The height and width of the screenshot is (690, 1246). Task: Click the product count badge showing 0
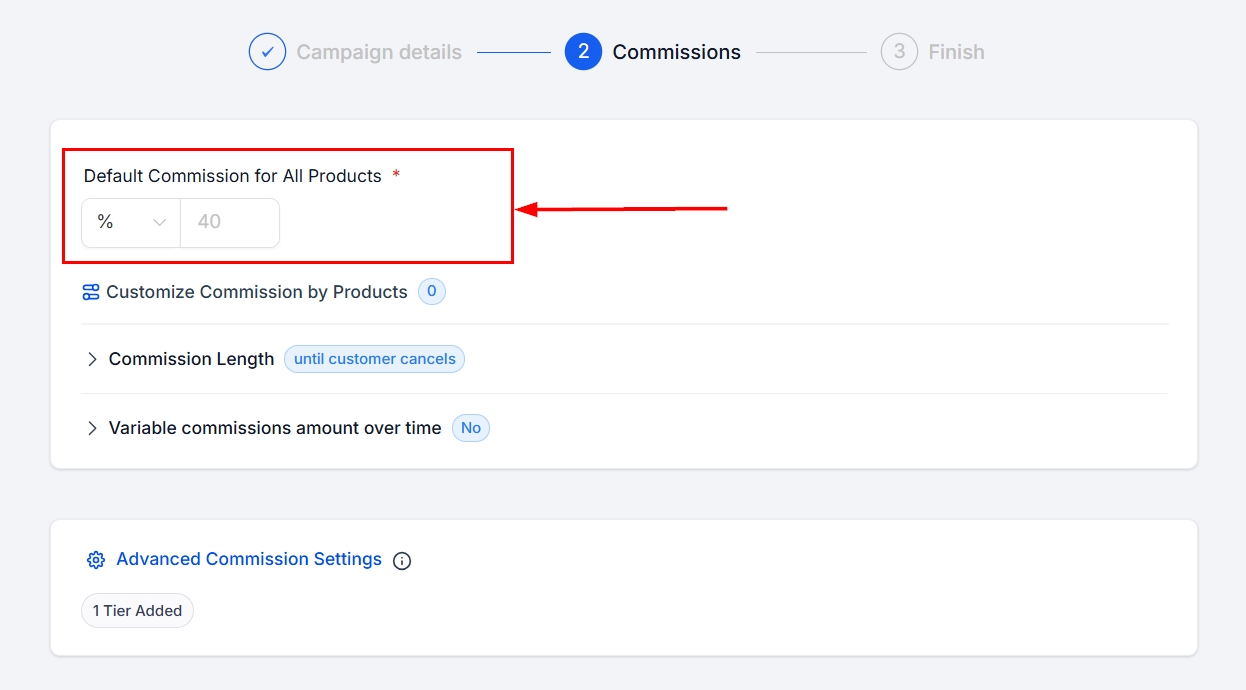(x=431, y=292)
